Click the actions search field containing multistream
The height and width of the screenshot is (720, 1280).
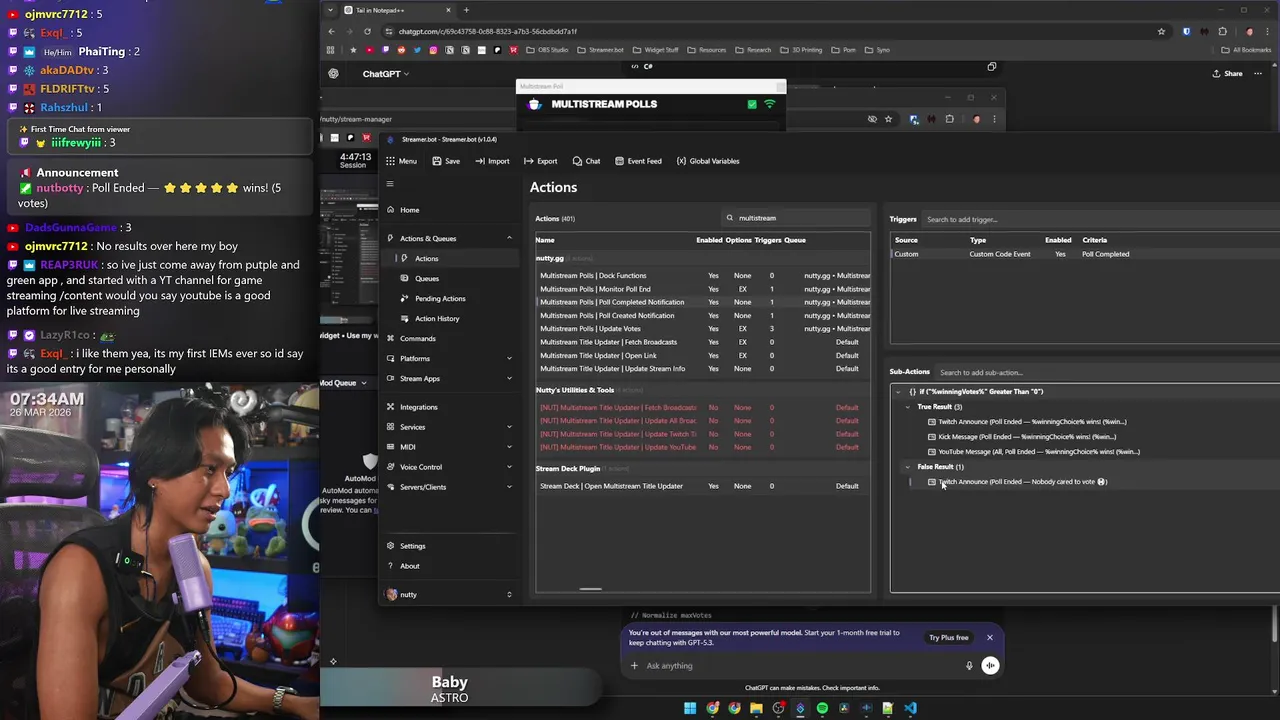click(x=797, y=218)
